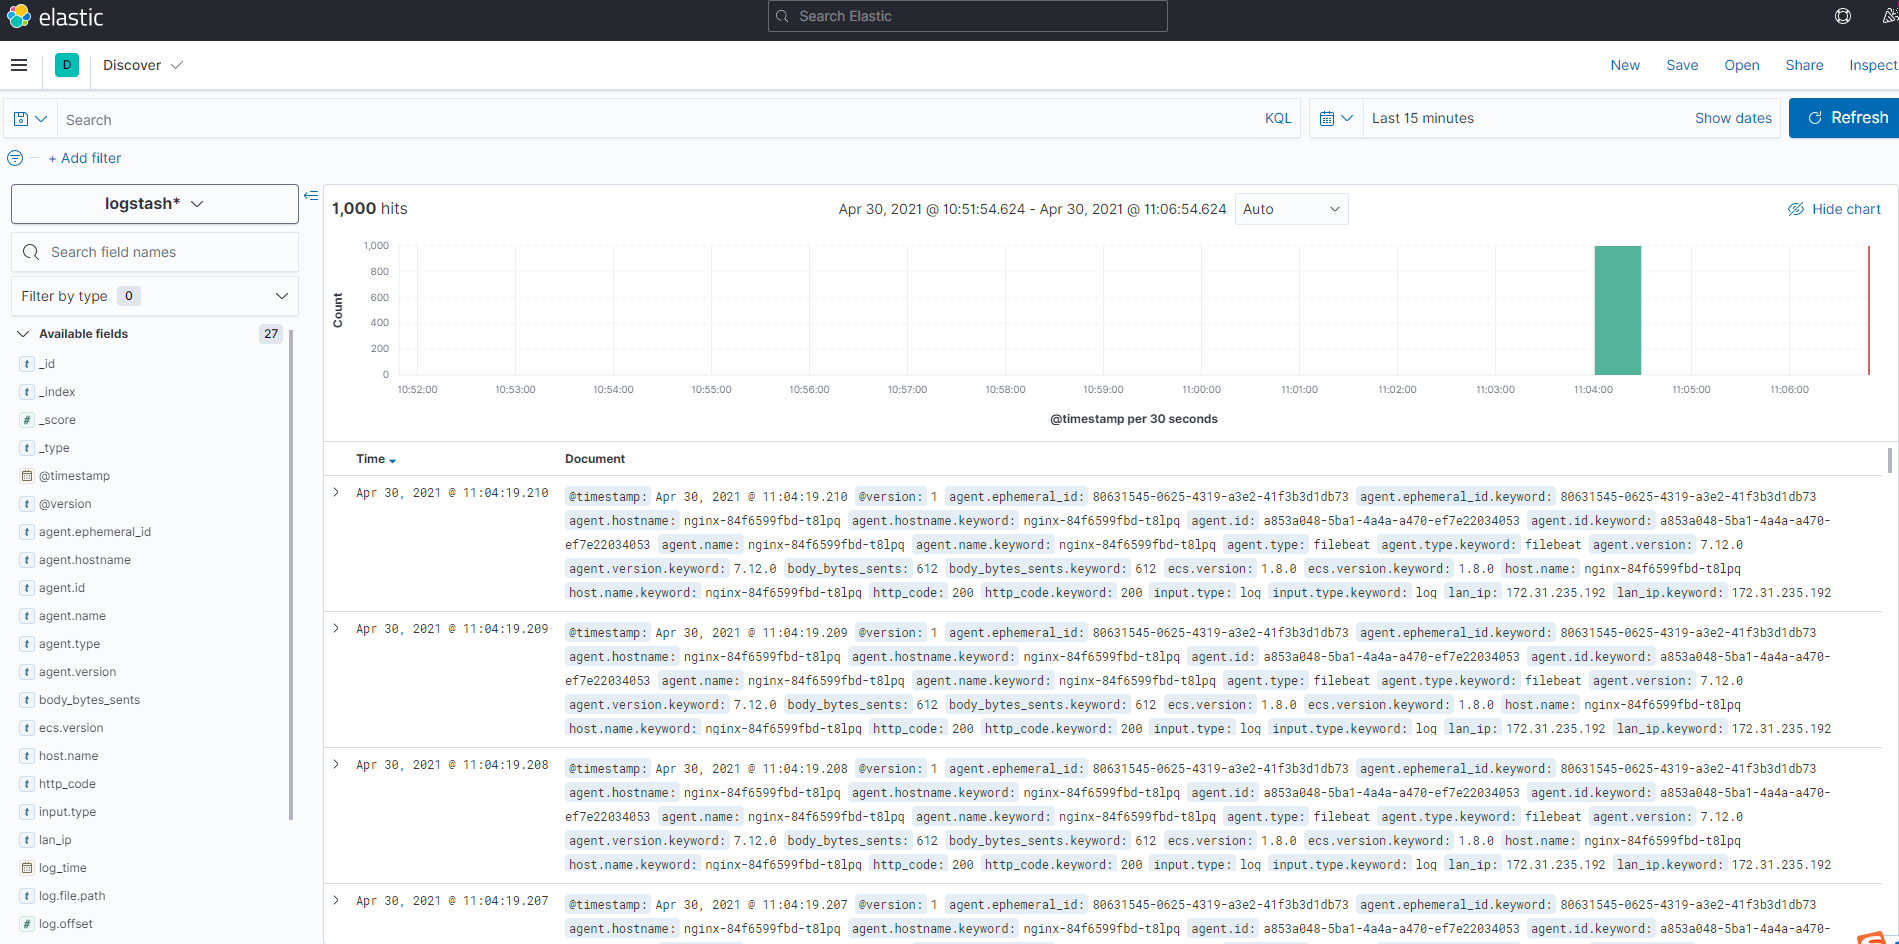Focus the Search field names input
This screenshot has width=1899, height=944.
point(155,252)
